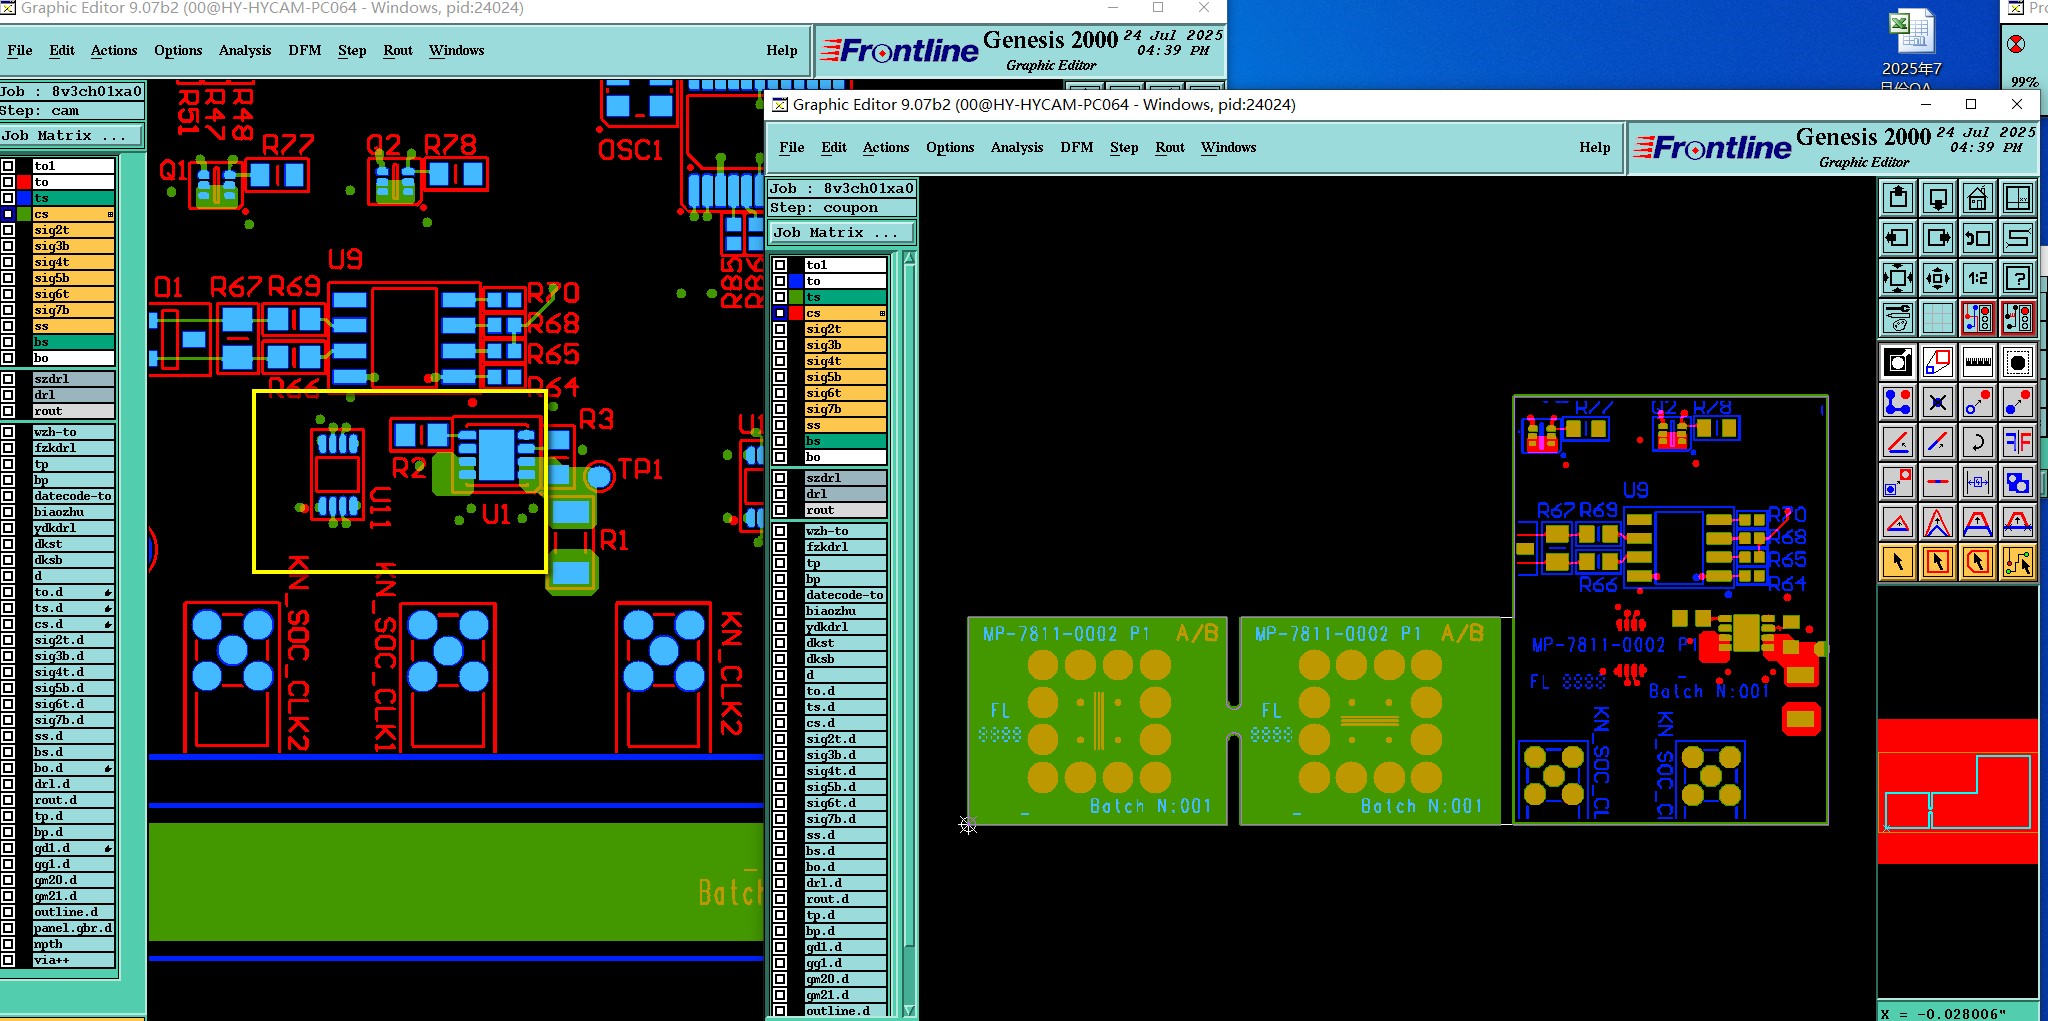The image size is (2048, 1021).
Task: Click the rotate arrow tool icon
Action: (x=1977, y=442)
